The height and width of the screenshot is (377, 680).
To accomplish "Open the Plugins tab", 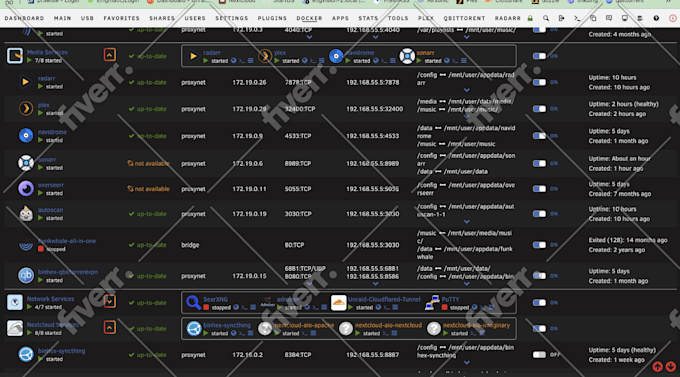I will click(272, 18).
